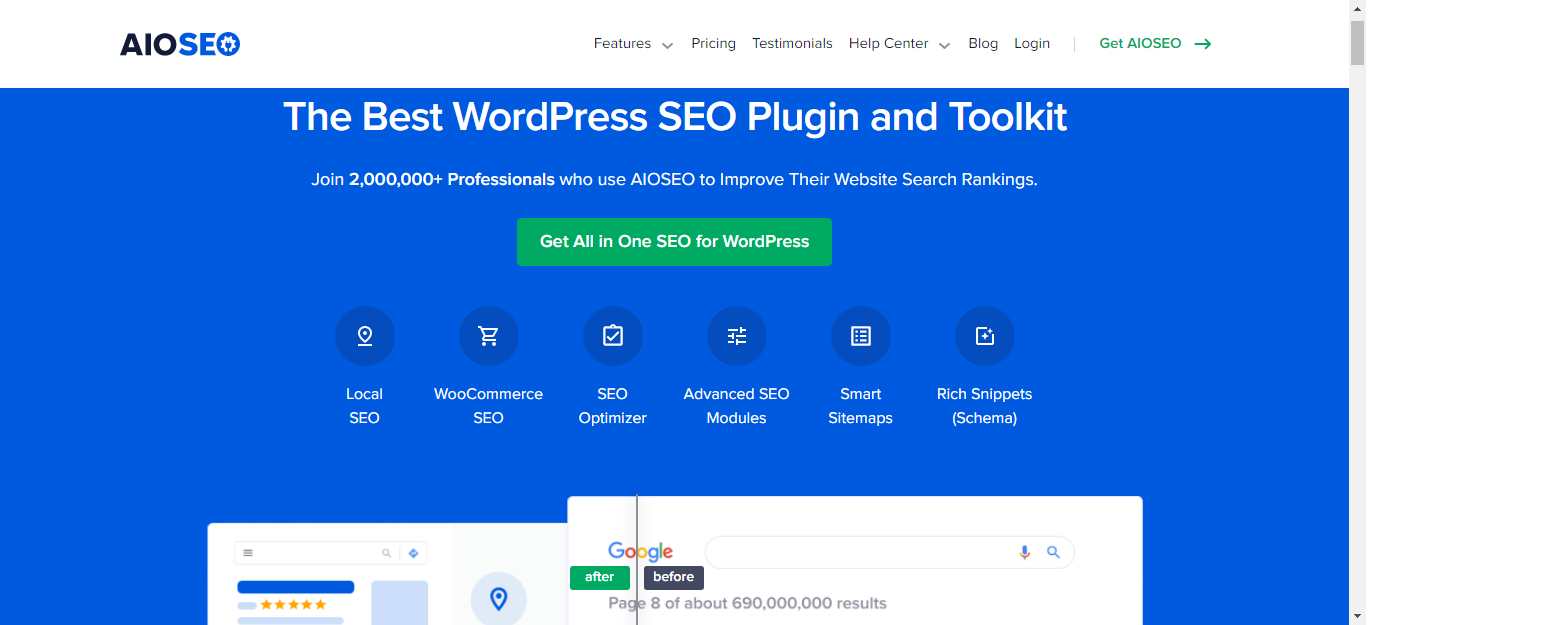This screenshot has height=625, width=1549.
Task: Click the Advanced SEO Modules label
Action: [737, 406]
